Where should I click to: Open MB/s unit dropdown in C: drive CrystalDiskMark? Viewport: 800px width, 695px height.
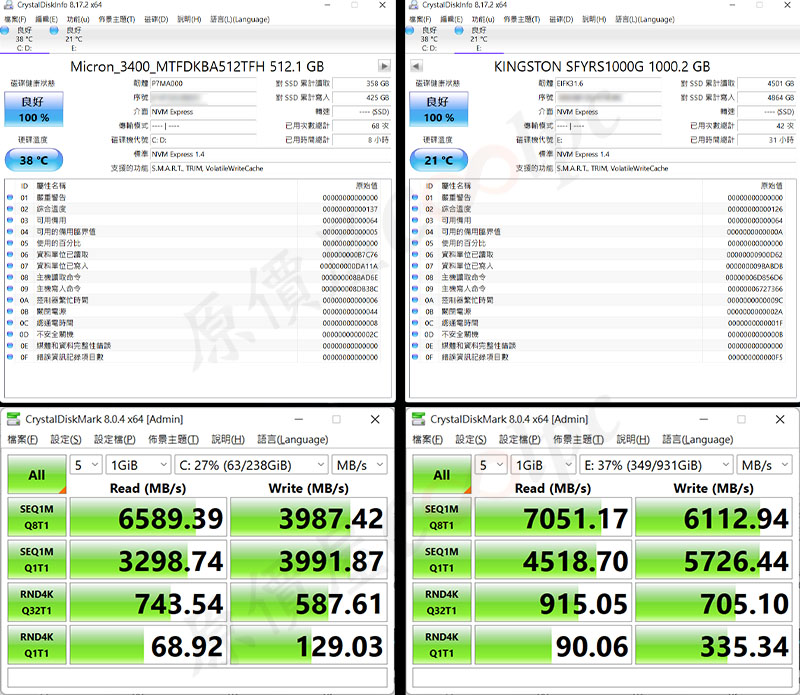359,465
